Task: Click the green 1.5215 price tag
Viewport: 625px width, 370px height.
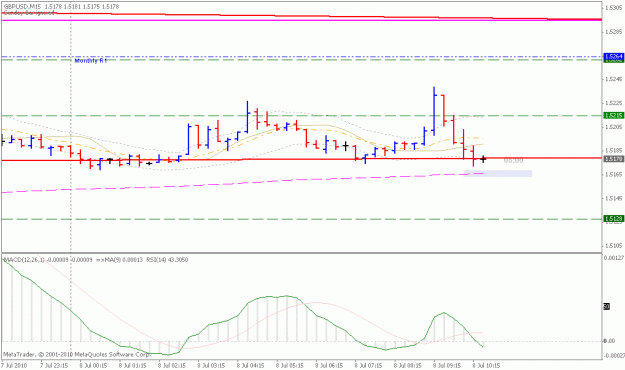Action: point(614,116)
